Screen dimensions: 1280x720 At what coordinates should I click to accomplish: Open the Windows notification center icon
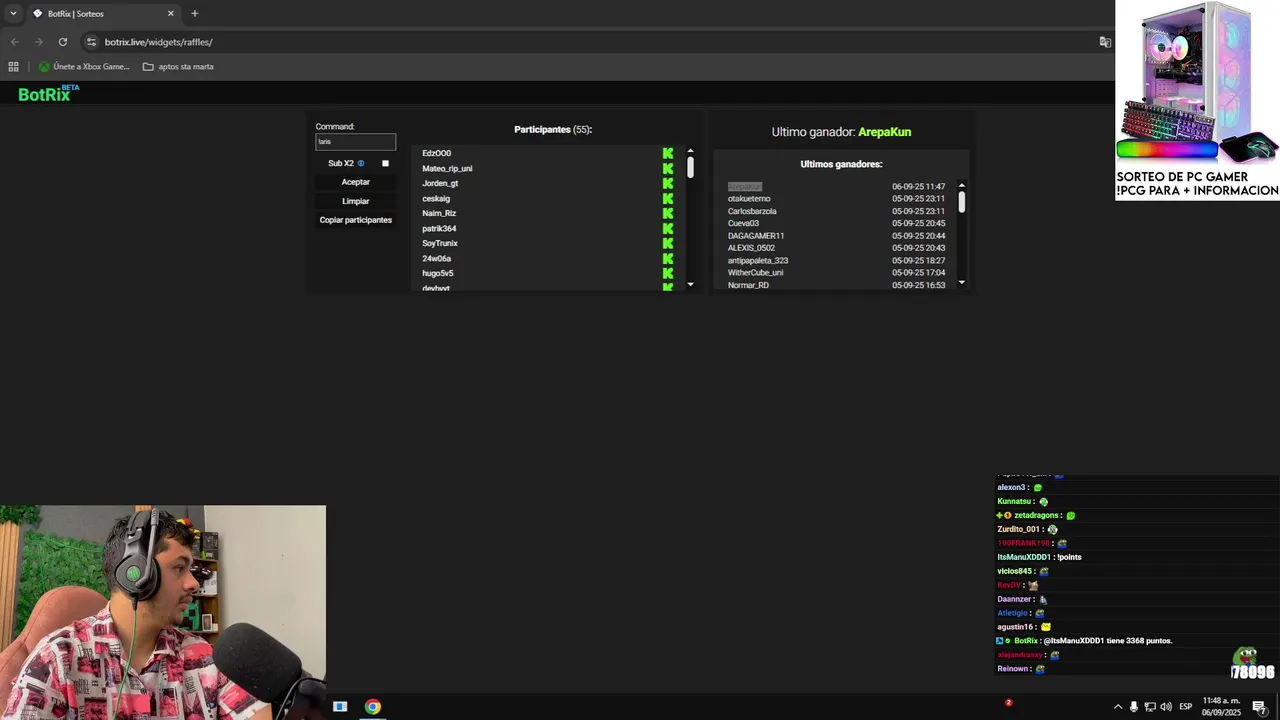pos(1259,707)
